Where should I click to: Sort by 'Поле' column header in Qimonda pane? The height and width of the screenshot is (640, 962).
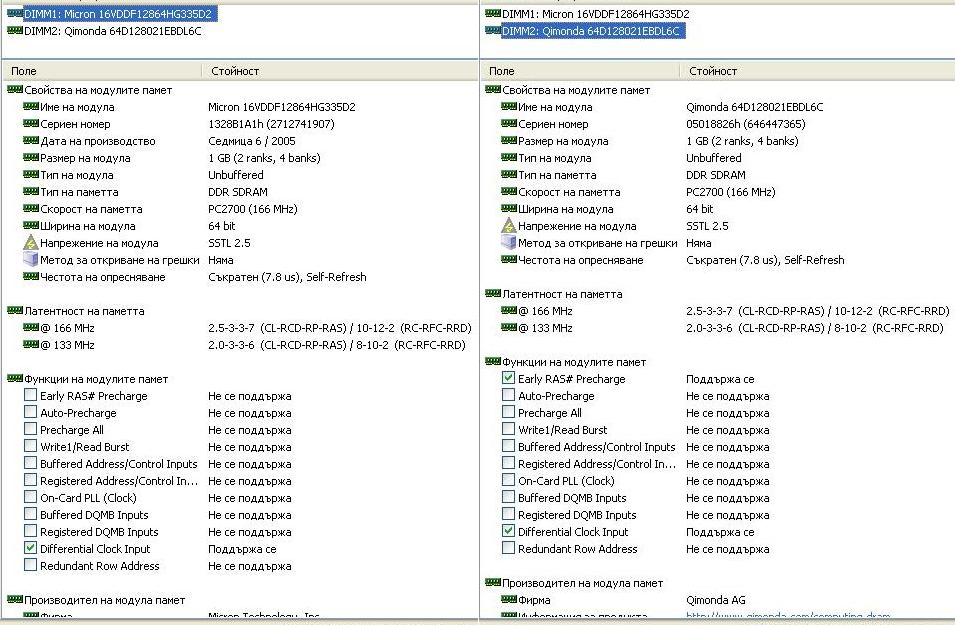click(580, 71)
